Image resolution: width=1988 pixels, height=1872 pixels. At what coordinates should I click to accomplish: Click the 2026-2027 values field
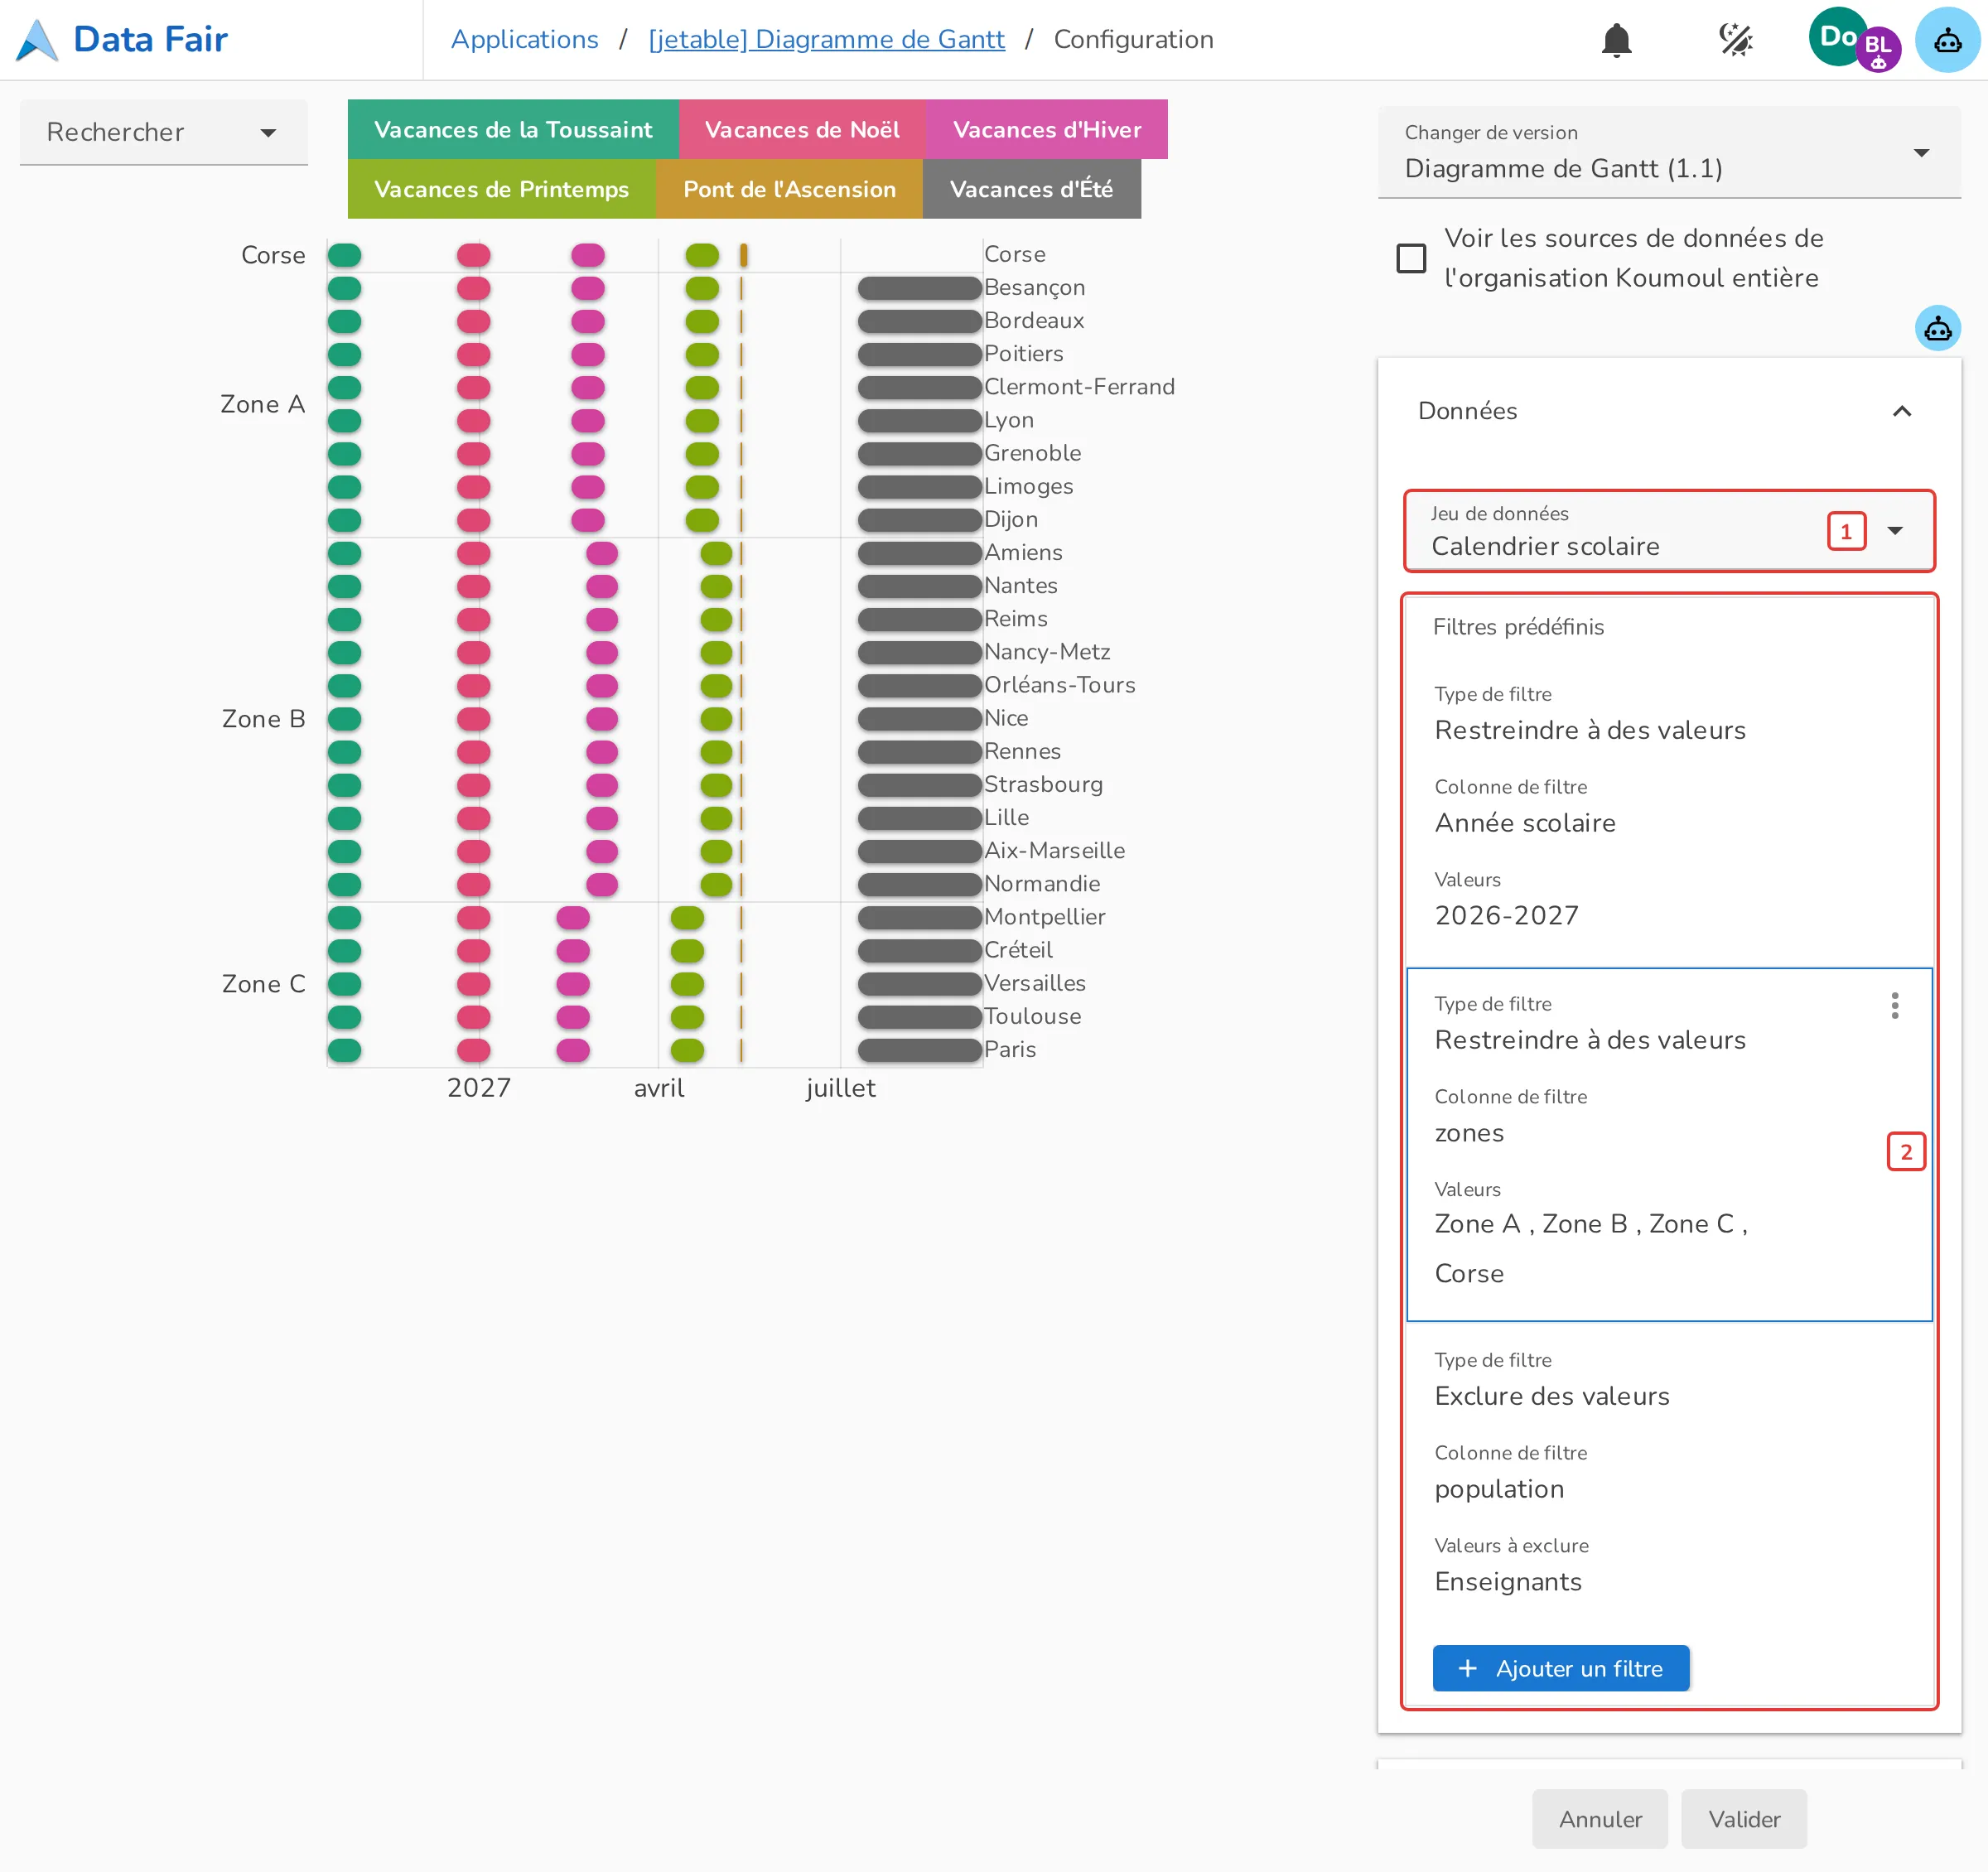(1668, 900)
